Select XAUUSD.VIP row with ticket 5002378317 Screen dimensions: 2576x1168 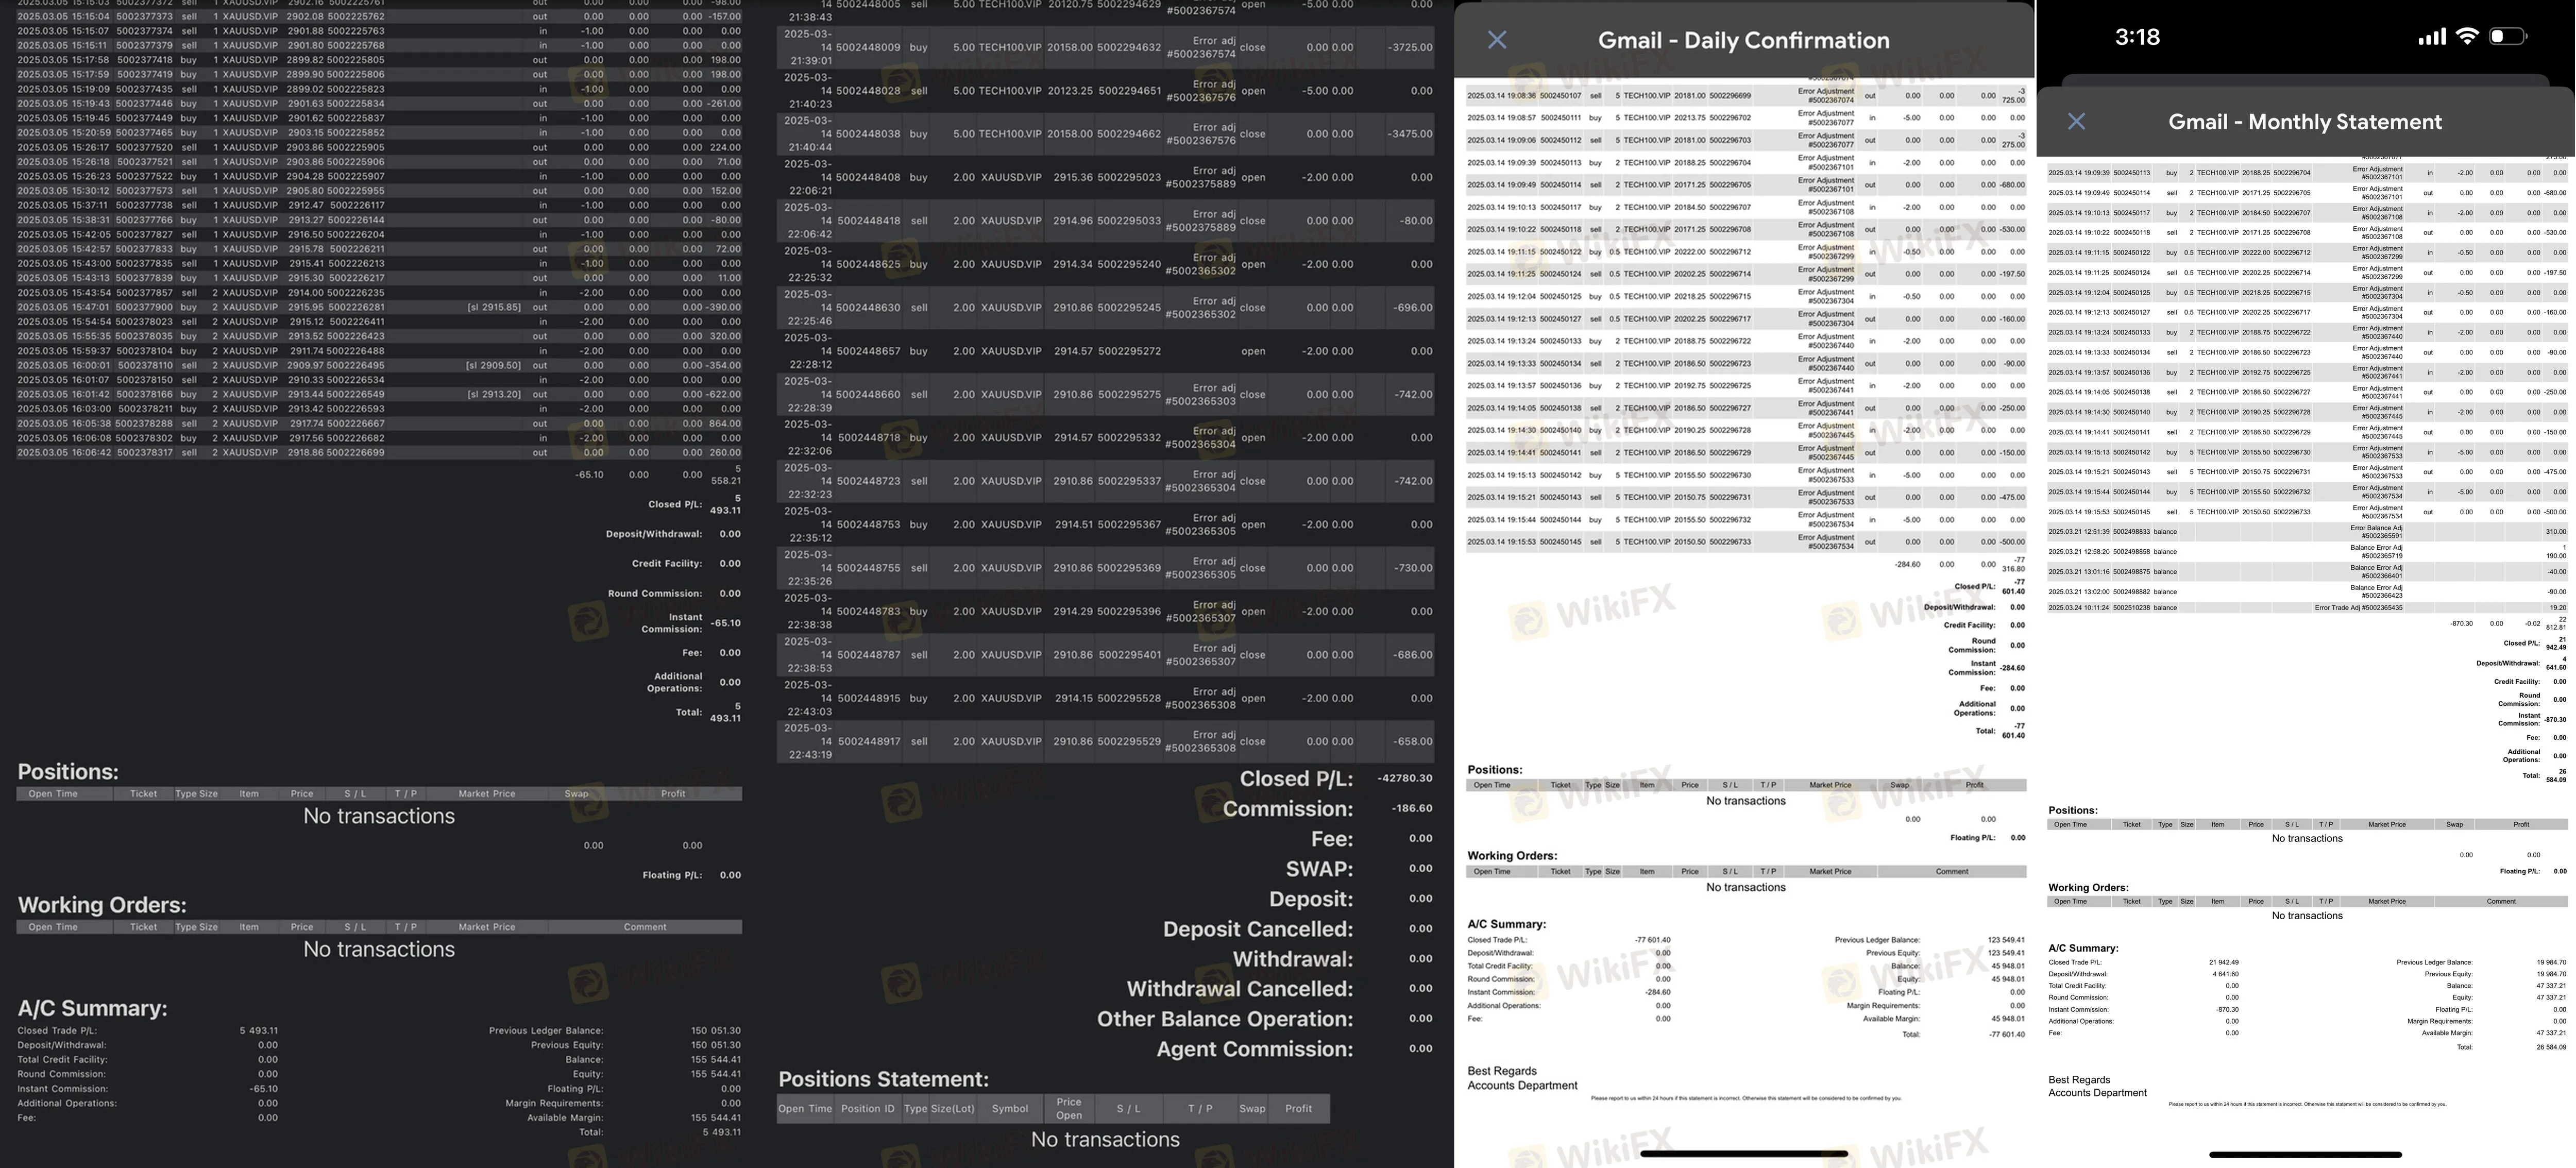click(379, 453)
